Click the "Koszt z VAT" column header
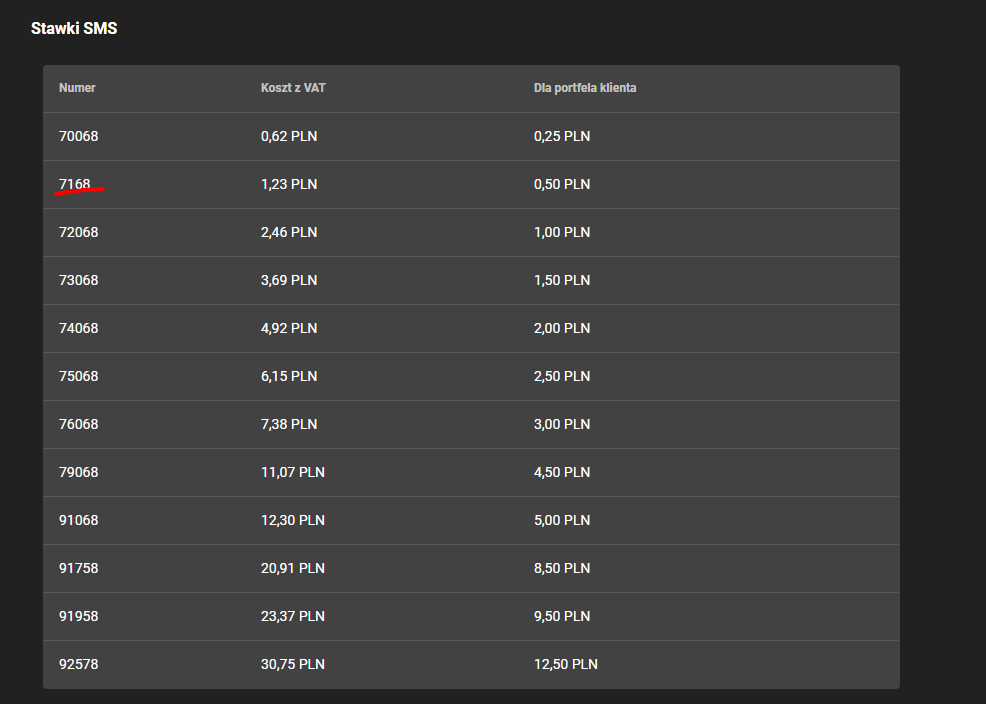The image size is (986, 704). (x=293, y=88)
